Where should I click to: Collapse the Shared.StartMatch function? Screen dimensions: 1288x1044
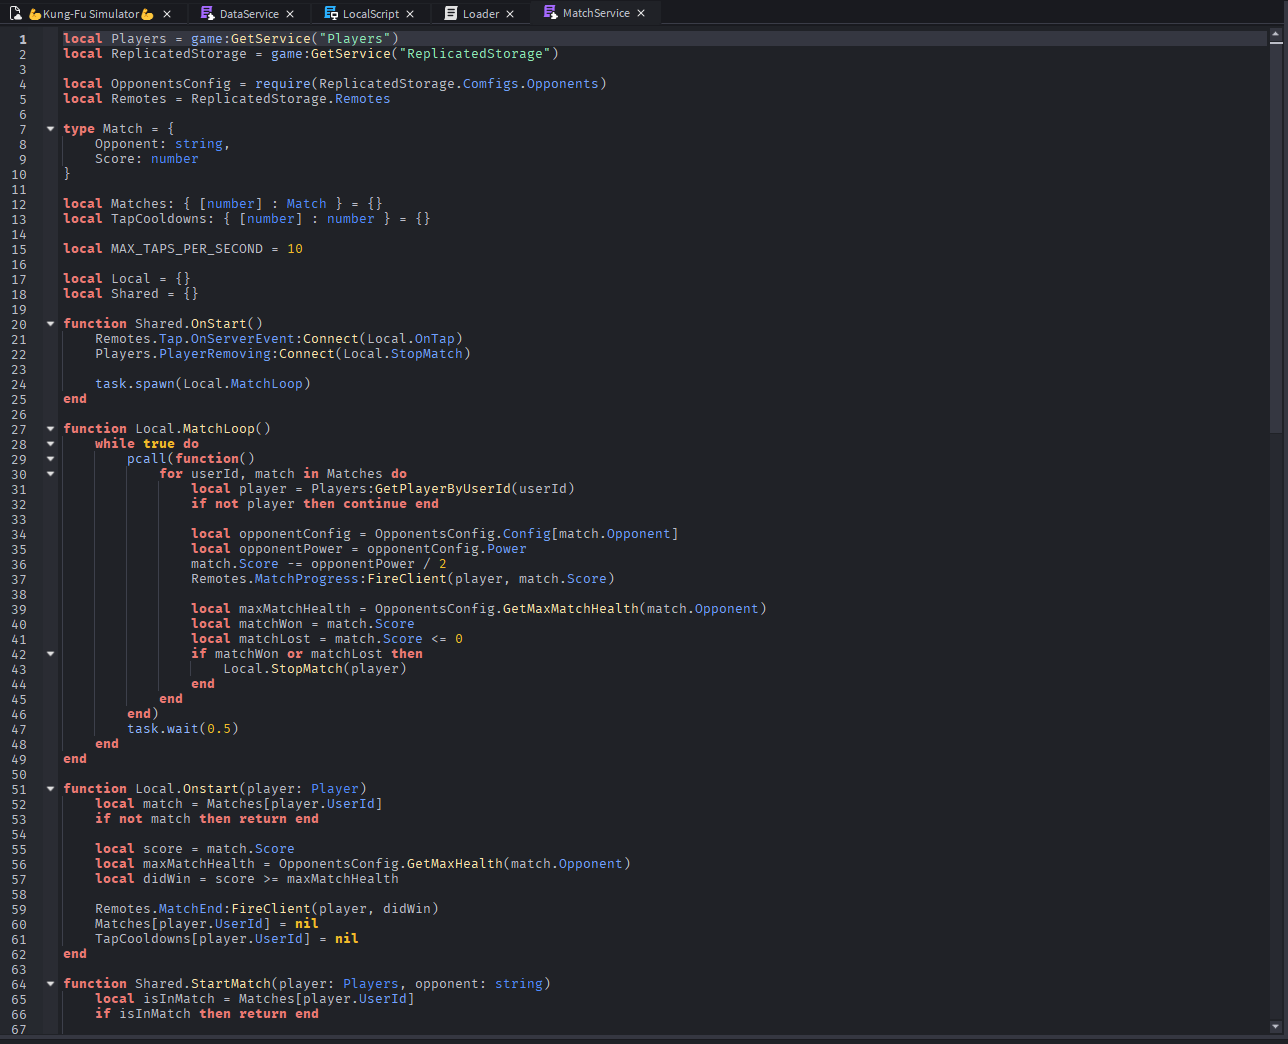point(50,984)
